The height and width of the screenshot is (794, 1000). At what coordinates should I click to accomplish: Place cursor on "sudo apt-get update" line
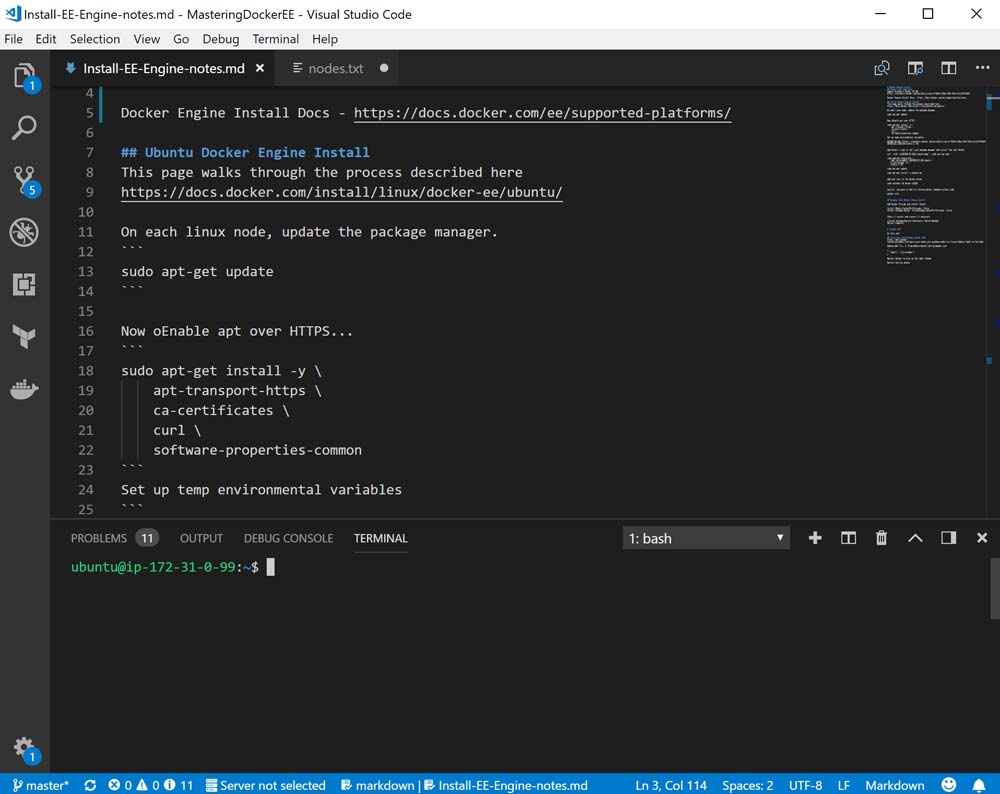197,271
